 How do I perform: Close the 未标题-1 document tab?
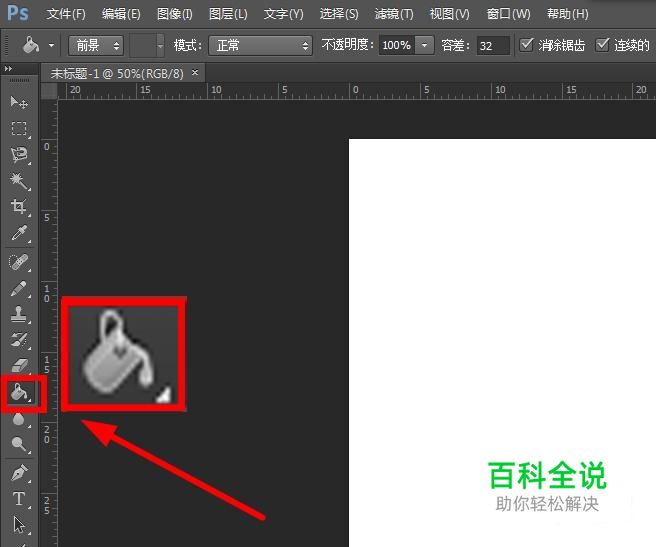[x=195, y=72]
